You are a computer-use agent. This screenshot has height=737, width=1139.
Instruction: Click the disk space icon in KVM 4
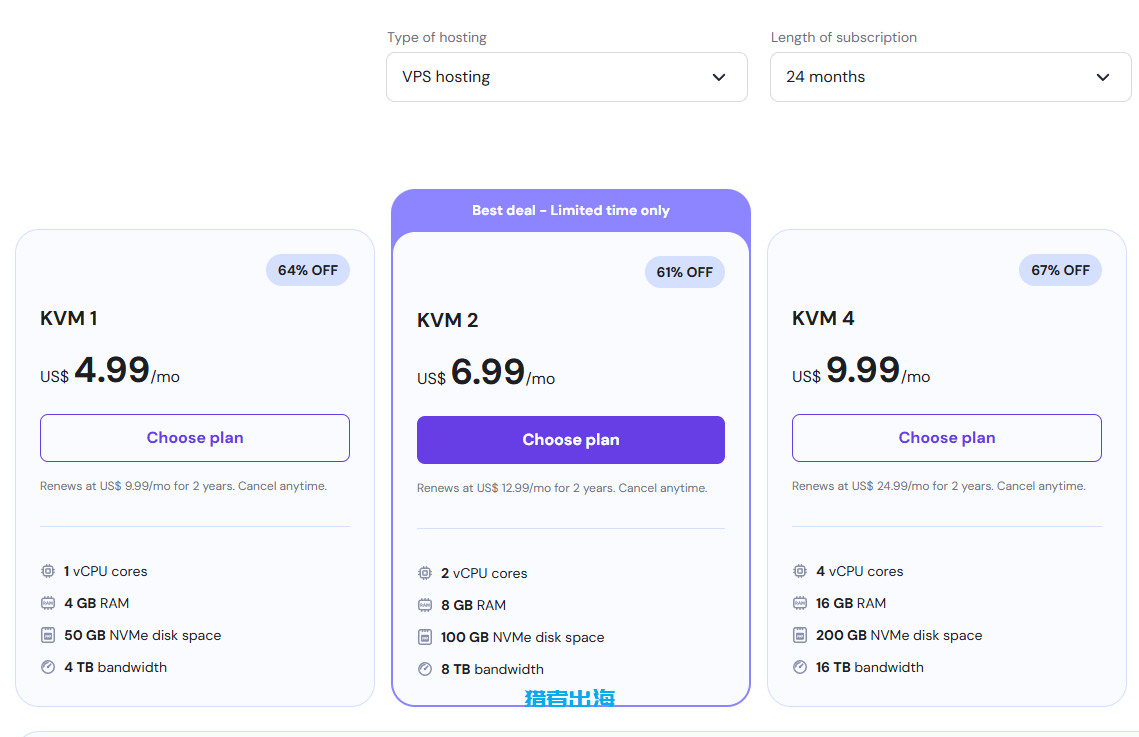pos(800,635)
